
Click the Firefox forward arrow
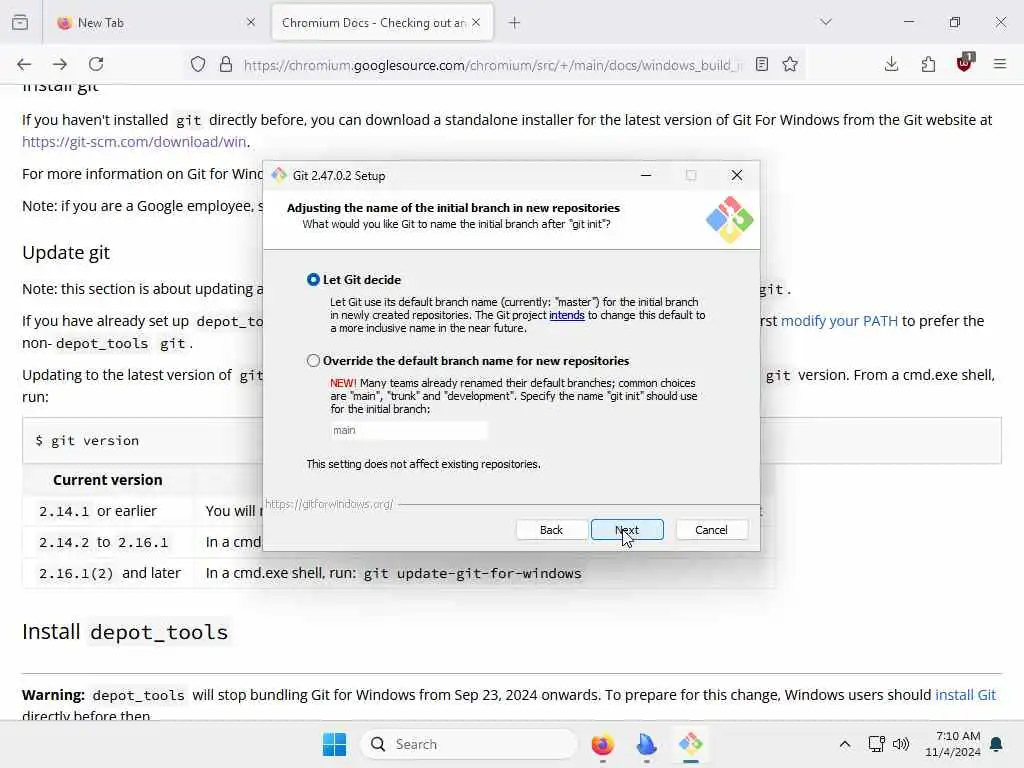[60, 64]
